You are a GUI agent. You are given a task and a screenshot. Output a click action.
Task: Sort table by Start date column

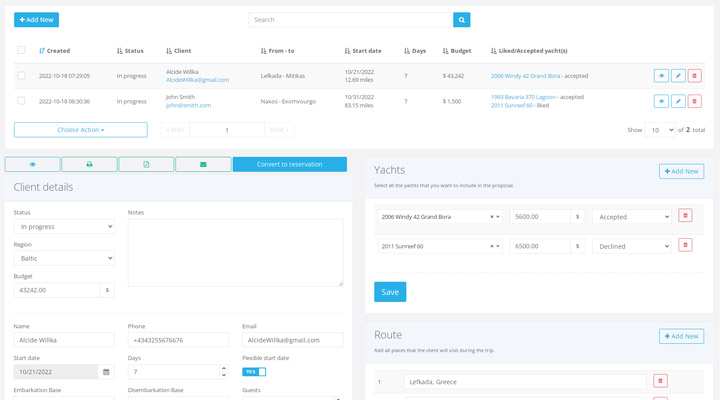coord(363,51)
